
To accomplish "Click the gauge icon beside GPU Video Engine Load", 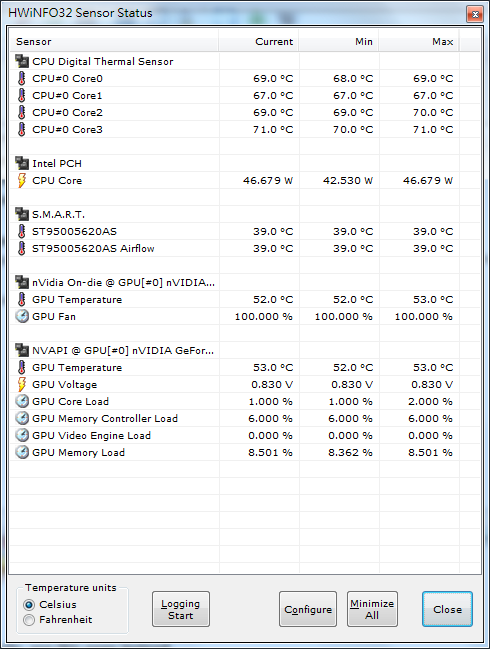I will point(22,435).
